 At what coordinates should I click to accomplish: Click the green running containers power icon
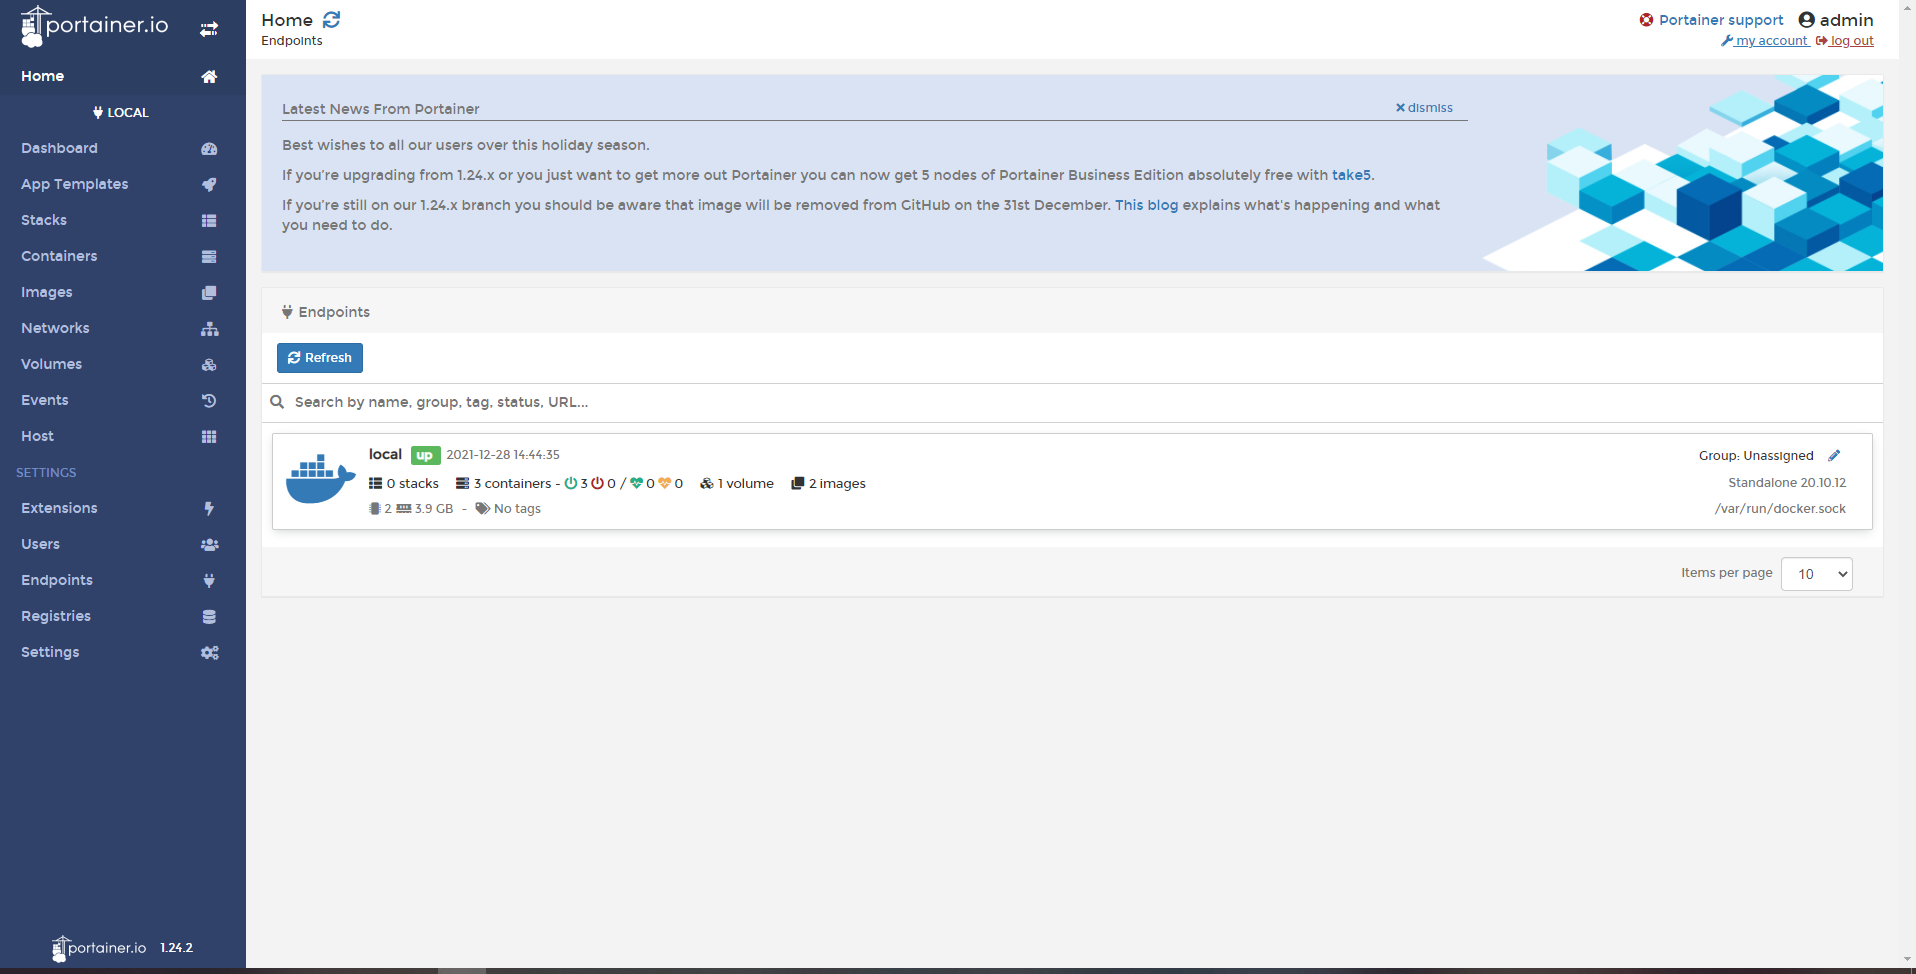tap(570, 484)
